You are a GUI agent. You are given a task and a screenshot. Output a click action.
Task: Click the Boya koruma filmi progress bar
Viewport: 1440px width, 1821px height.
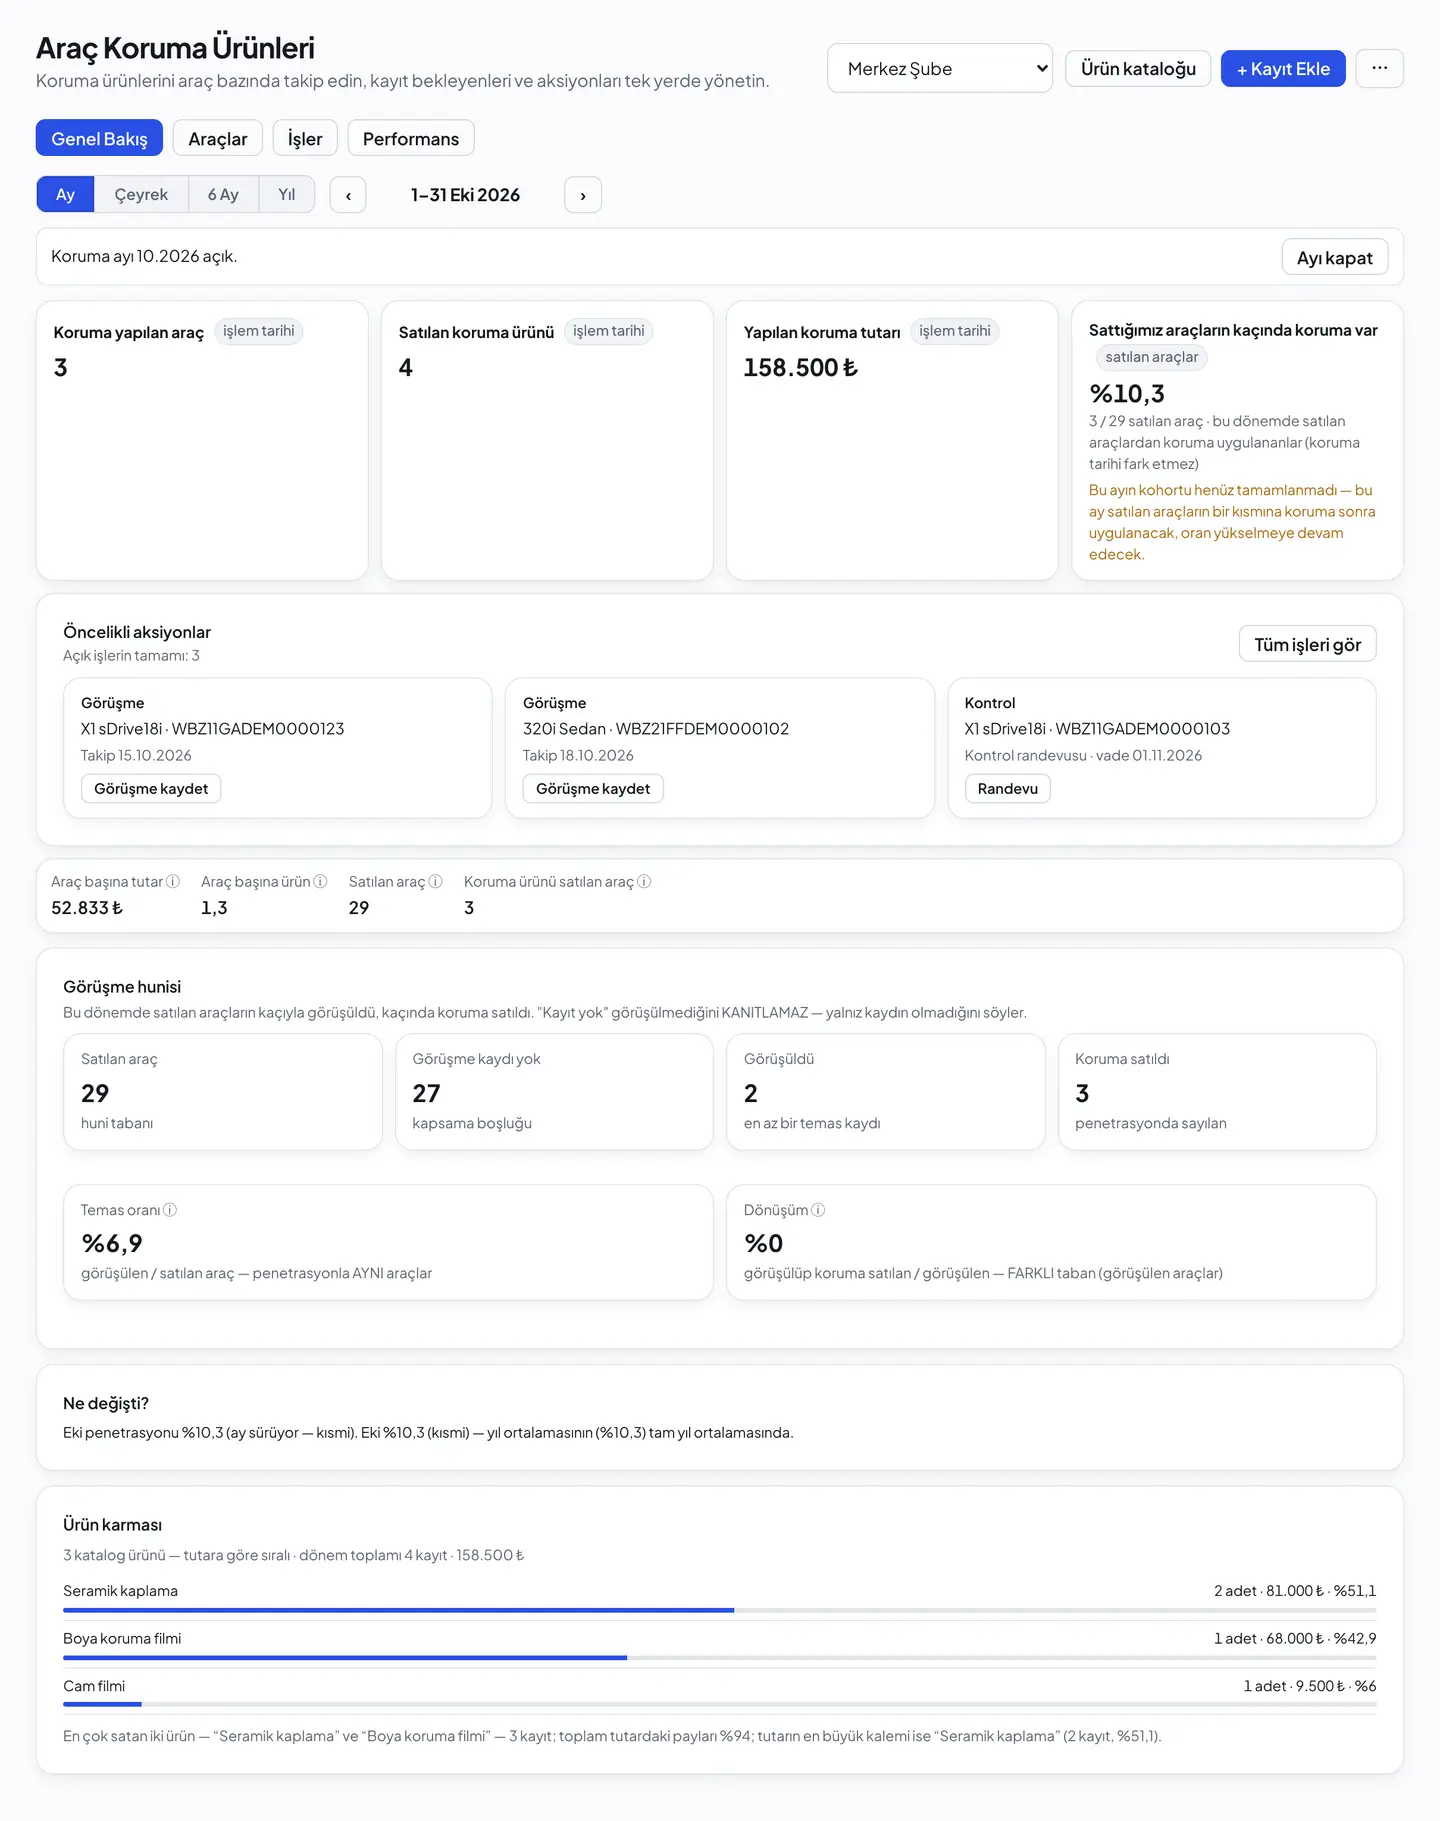719,1658
